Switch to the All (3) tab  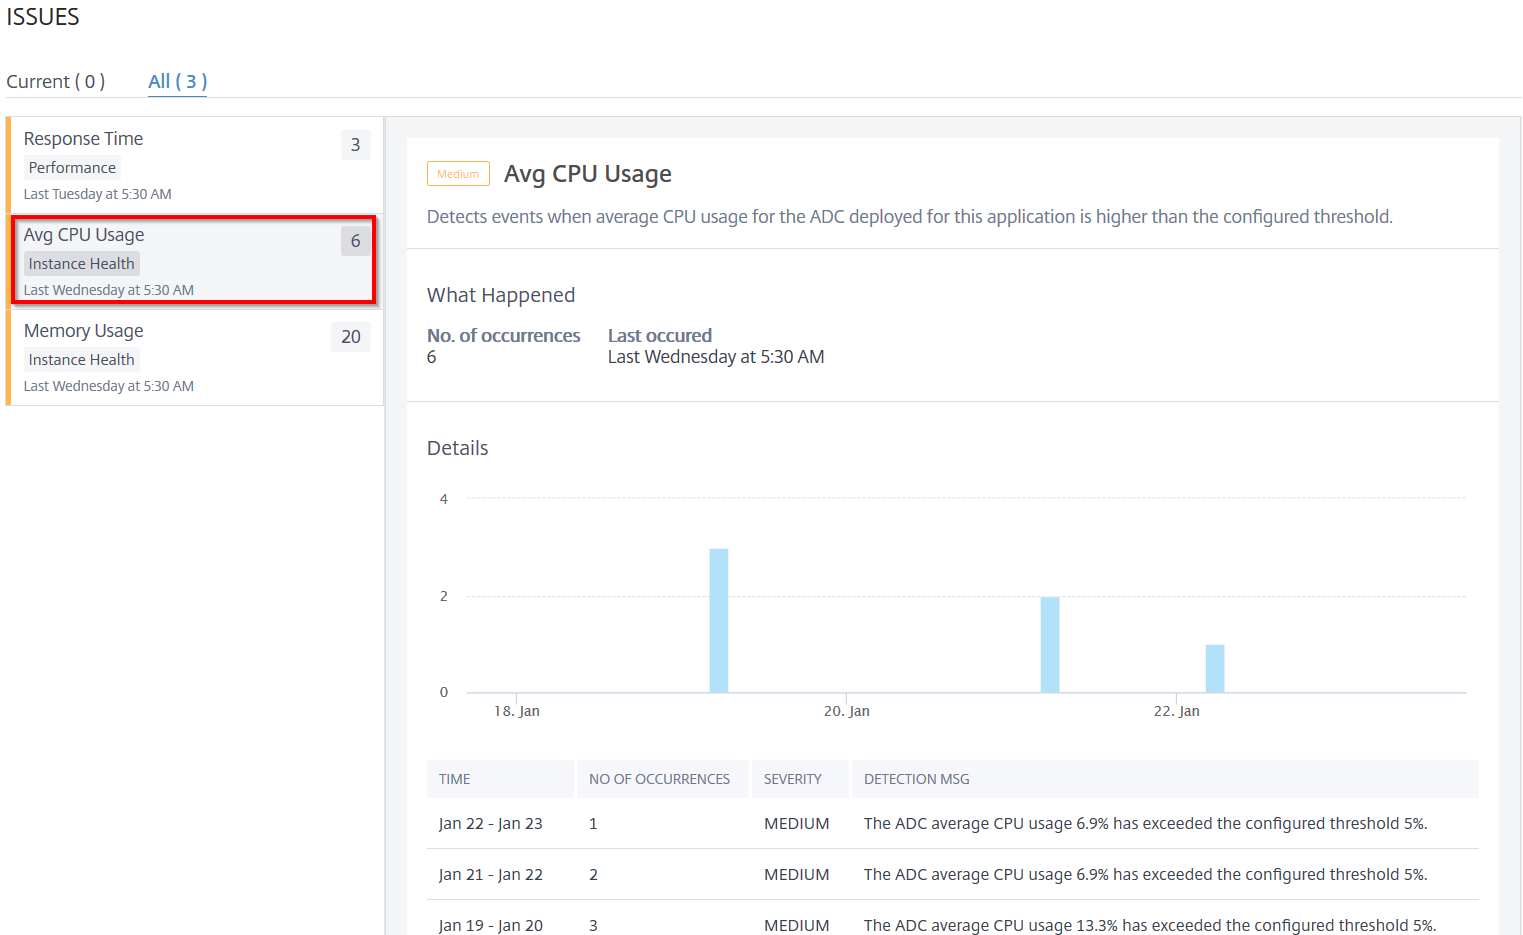pos(177,82)
